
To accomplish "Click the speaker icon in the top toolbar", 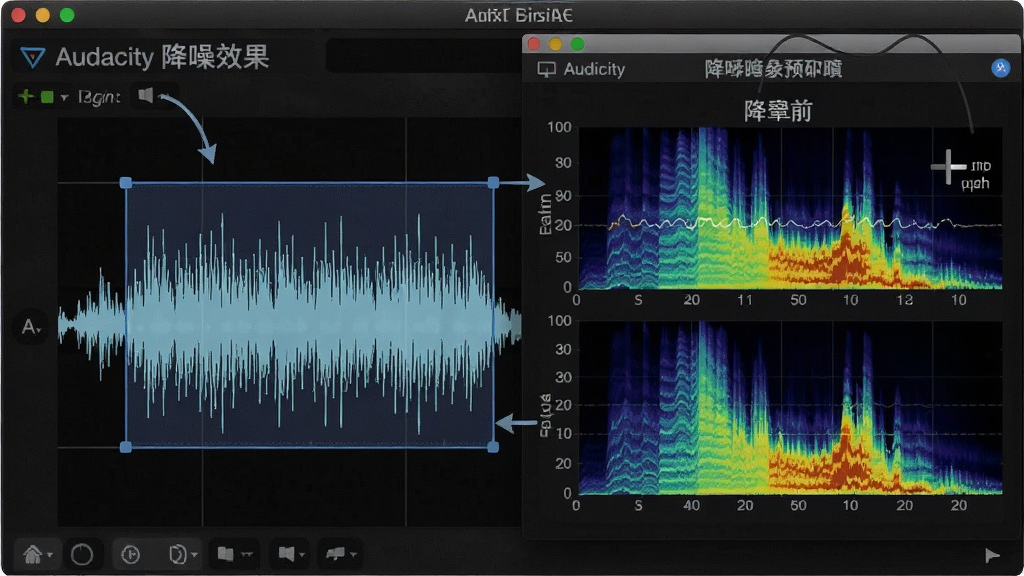I will pos(146,95).
